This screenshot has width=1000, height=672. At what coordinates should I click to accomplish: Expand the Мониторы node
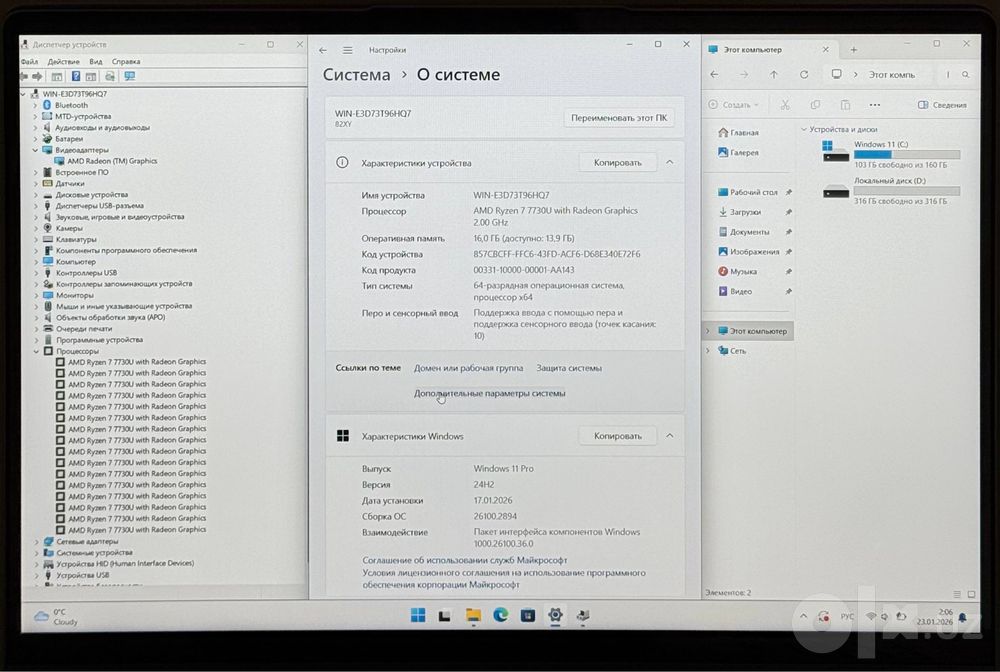click(x=36, y=295)
